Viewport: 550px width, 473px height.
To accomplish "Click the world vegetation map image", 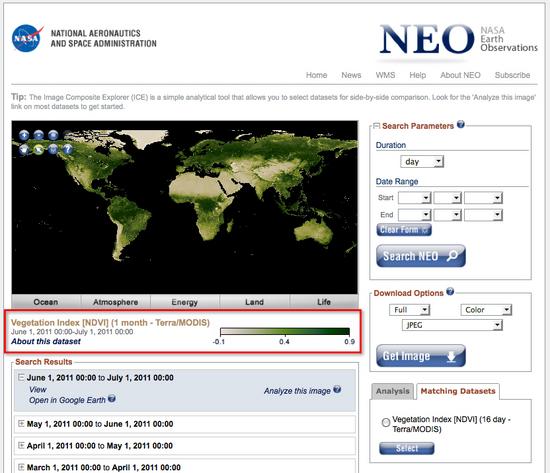I will point(185,207).
